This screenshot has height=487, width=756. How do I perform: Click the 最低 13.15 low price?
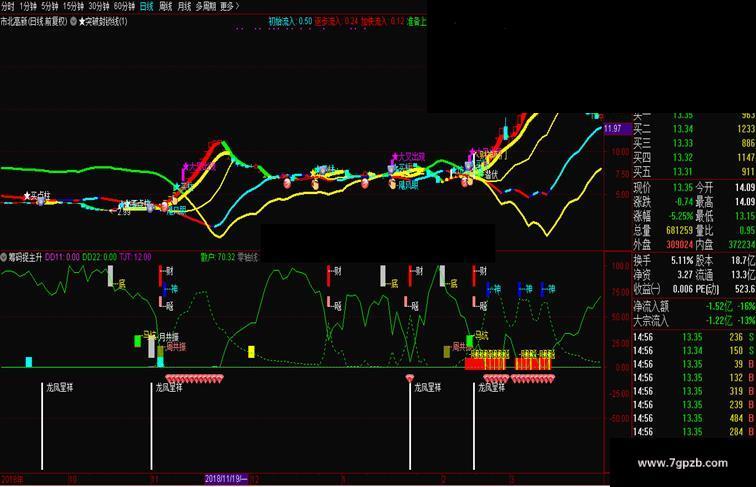coord(745,216)
